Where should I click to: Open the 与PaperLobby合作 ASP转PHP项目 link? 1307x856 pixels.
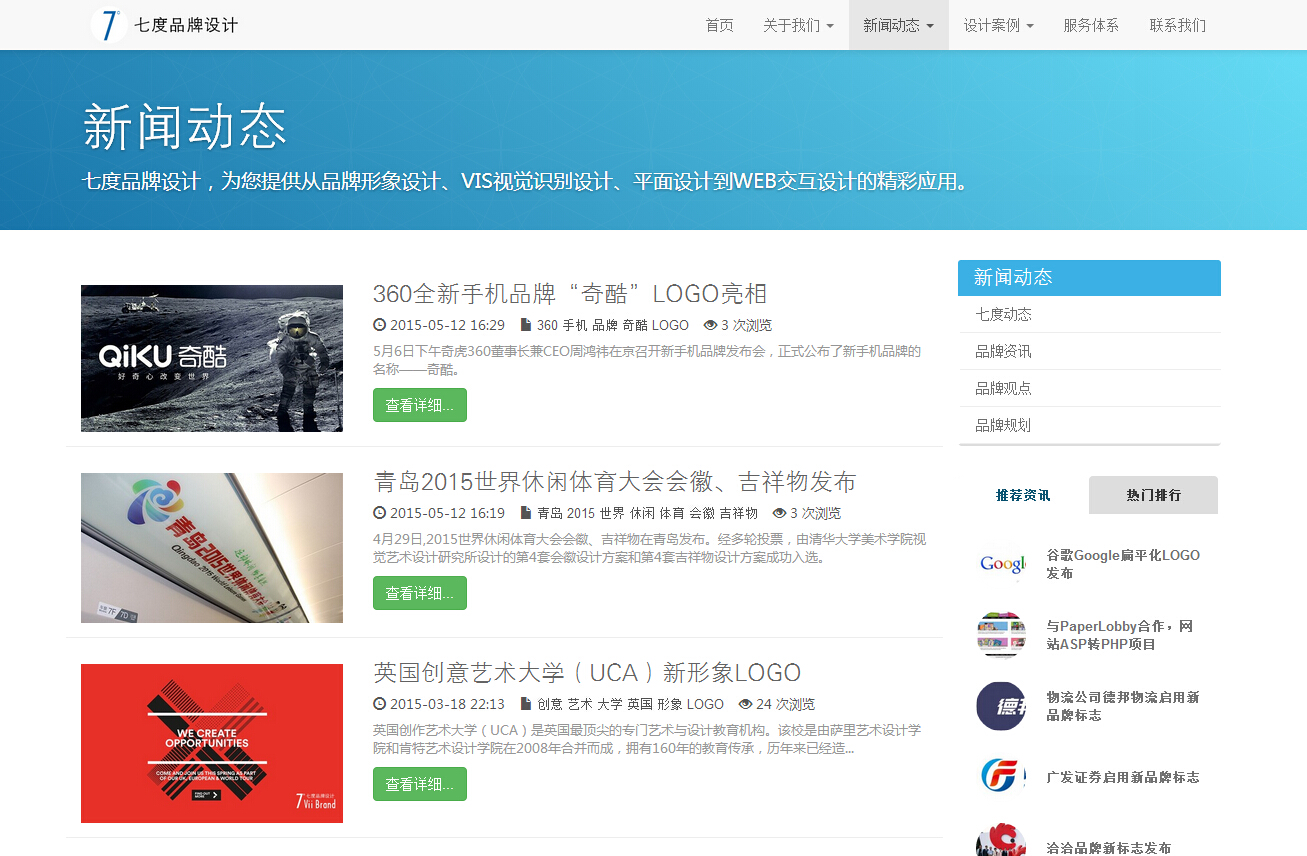tap(1120, 635)
